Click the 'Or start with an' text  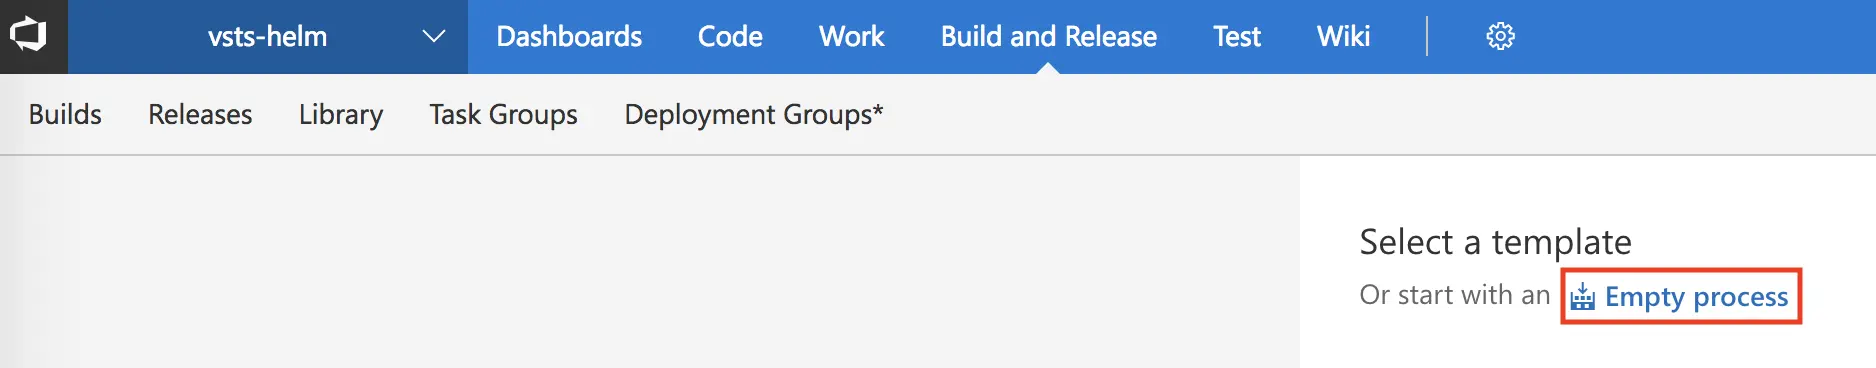click(x=1454, y=295)
